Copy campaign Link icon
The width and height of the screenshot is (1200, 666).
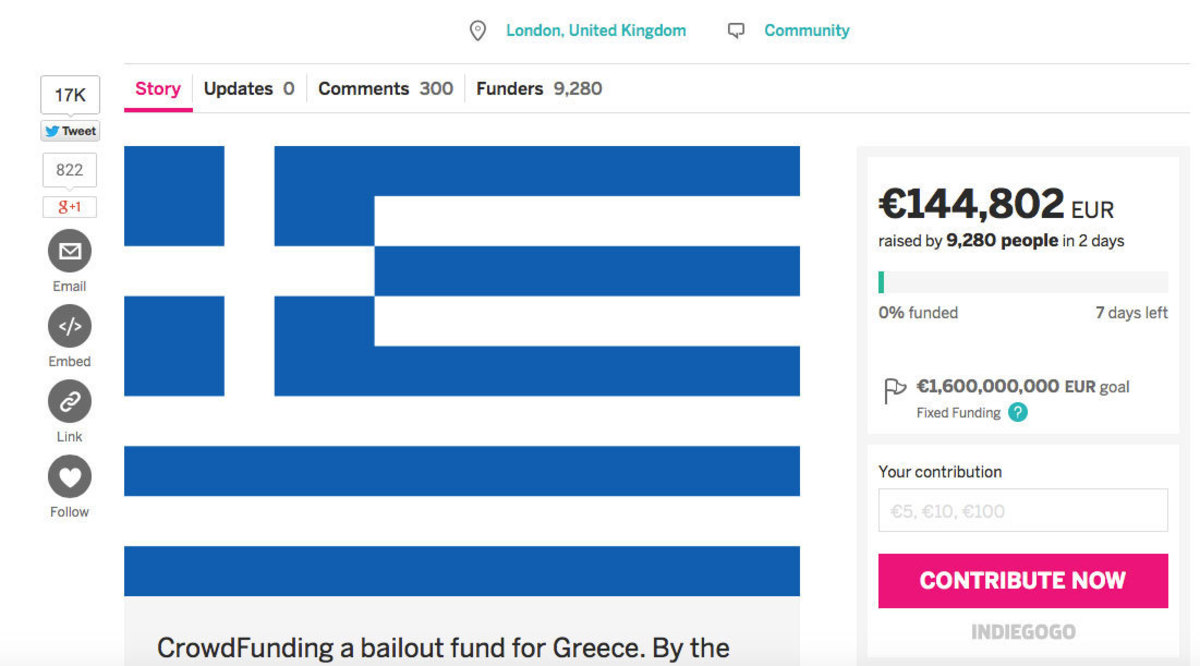(70, 402)
